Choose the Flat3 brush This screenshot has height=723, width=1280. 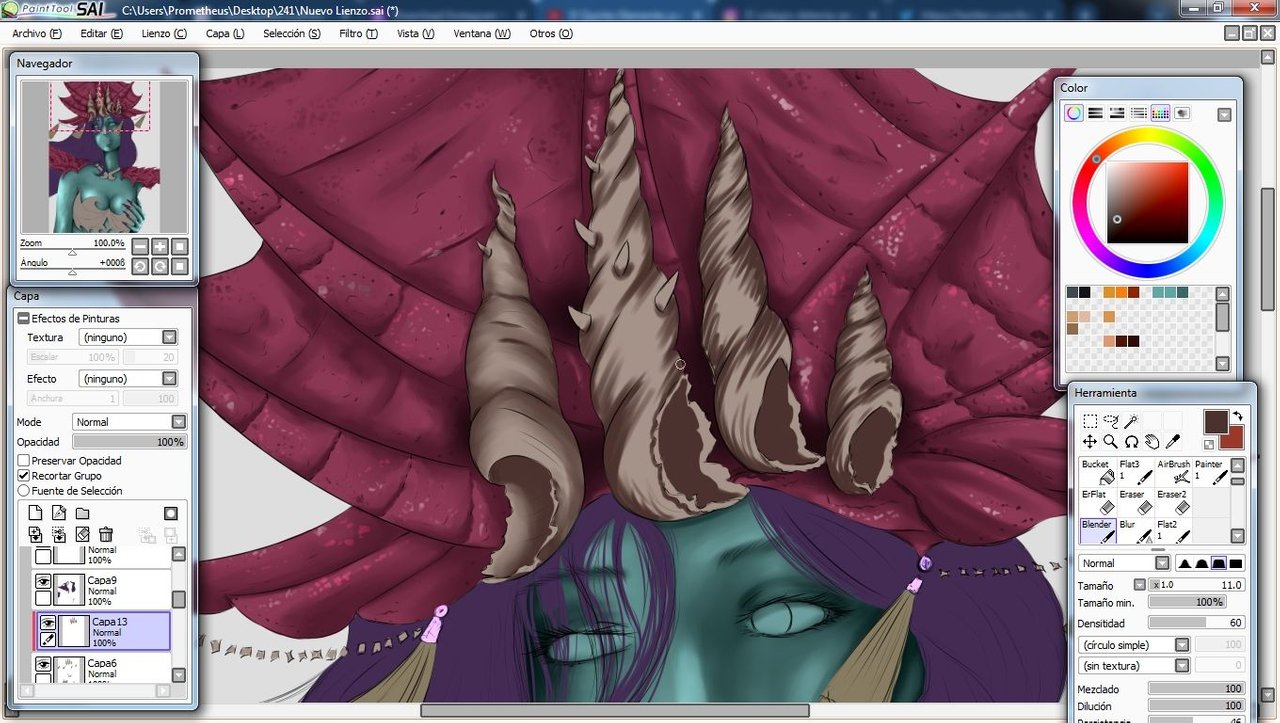coord(1136,472)
